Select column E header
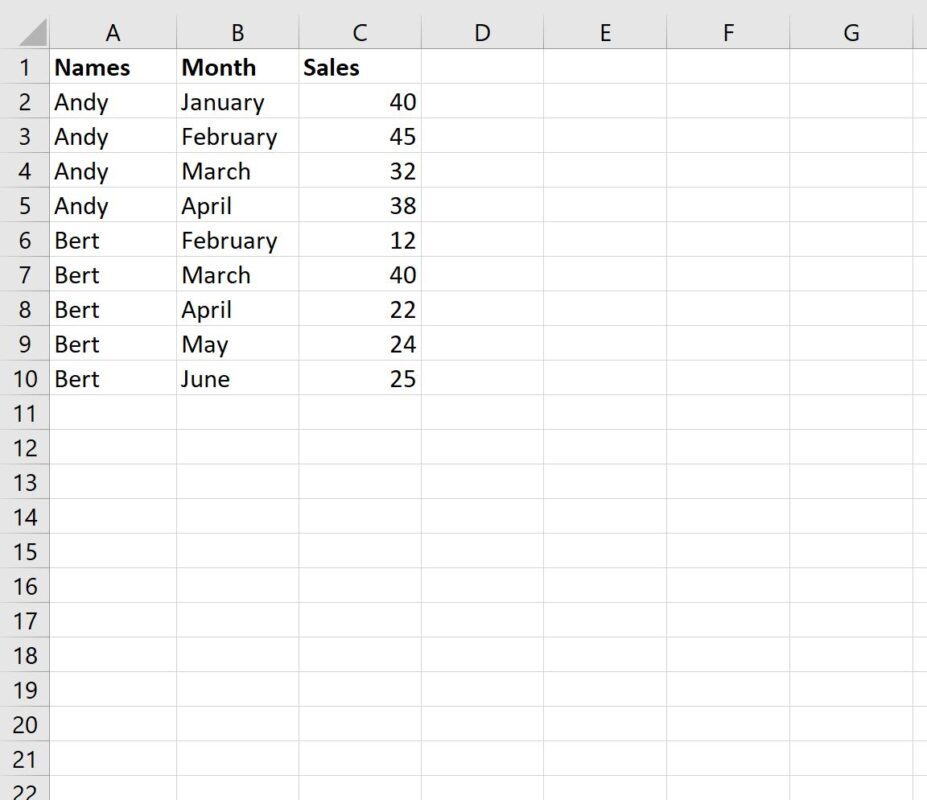This screenshot has height=800, width=927. pyautogui.click(x=605, y=32)
